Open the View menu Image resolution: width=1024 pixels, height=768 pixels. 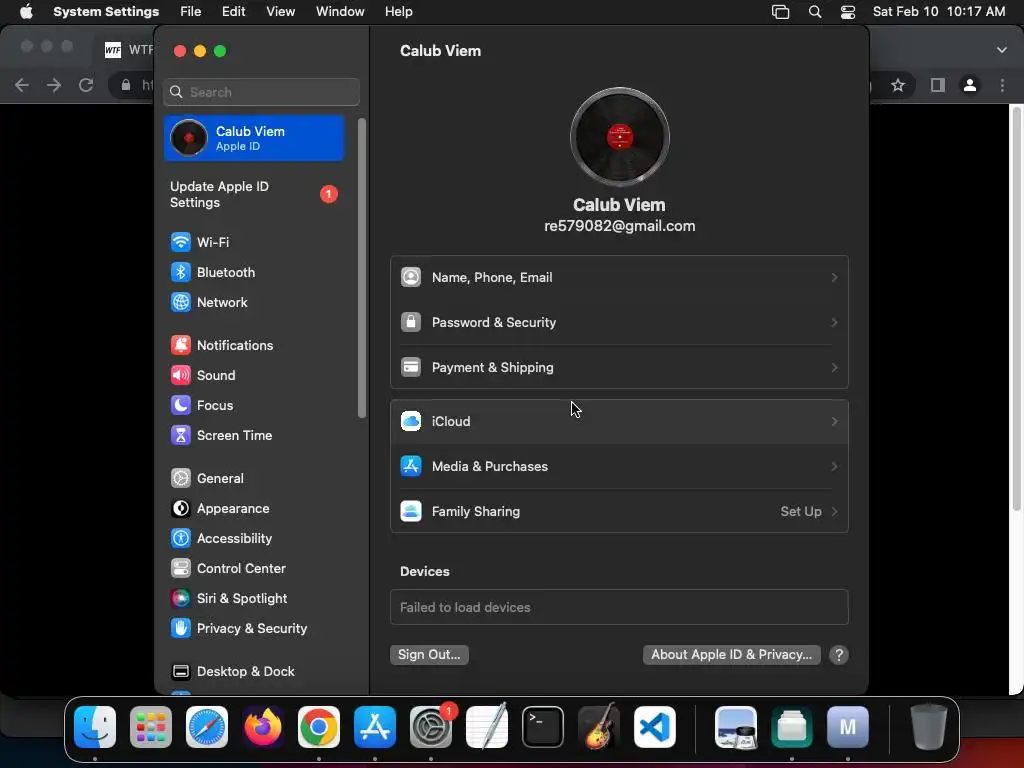point(281,12)
